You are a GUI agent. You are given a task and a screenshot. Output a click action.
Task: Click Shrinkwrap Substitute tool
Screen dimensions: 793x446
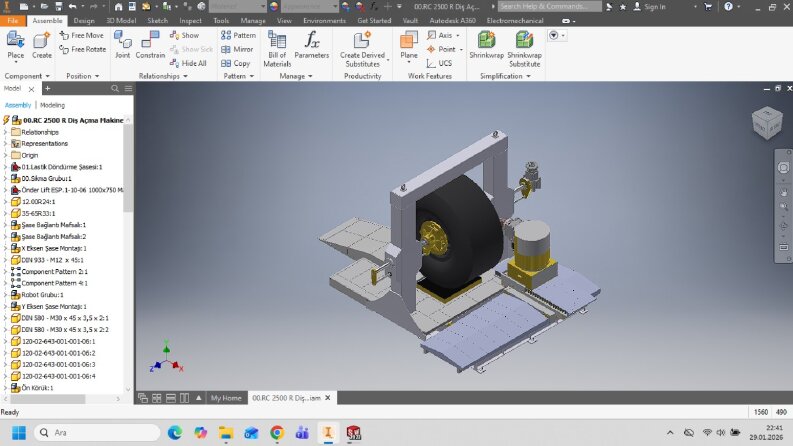[x=524, y=48]
